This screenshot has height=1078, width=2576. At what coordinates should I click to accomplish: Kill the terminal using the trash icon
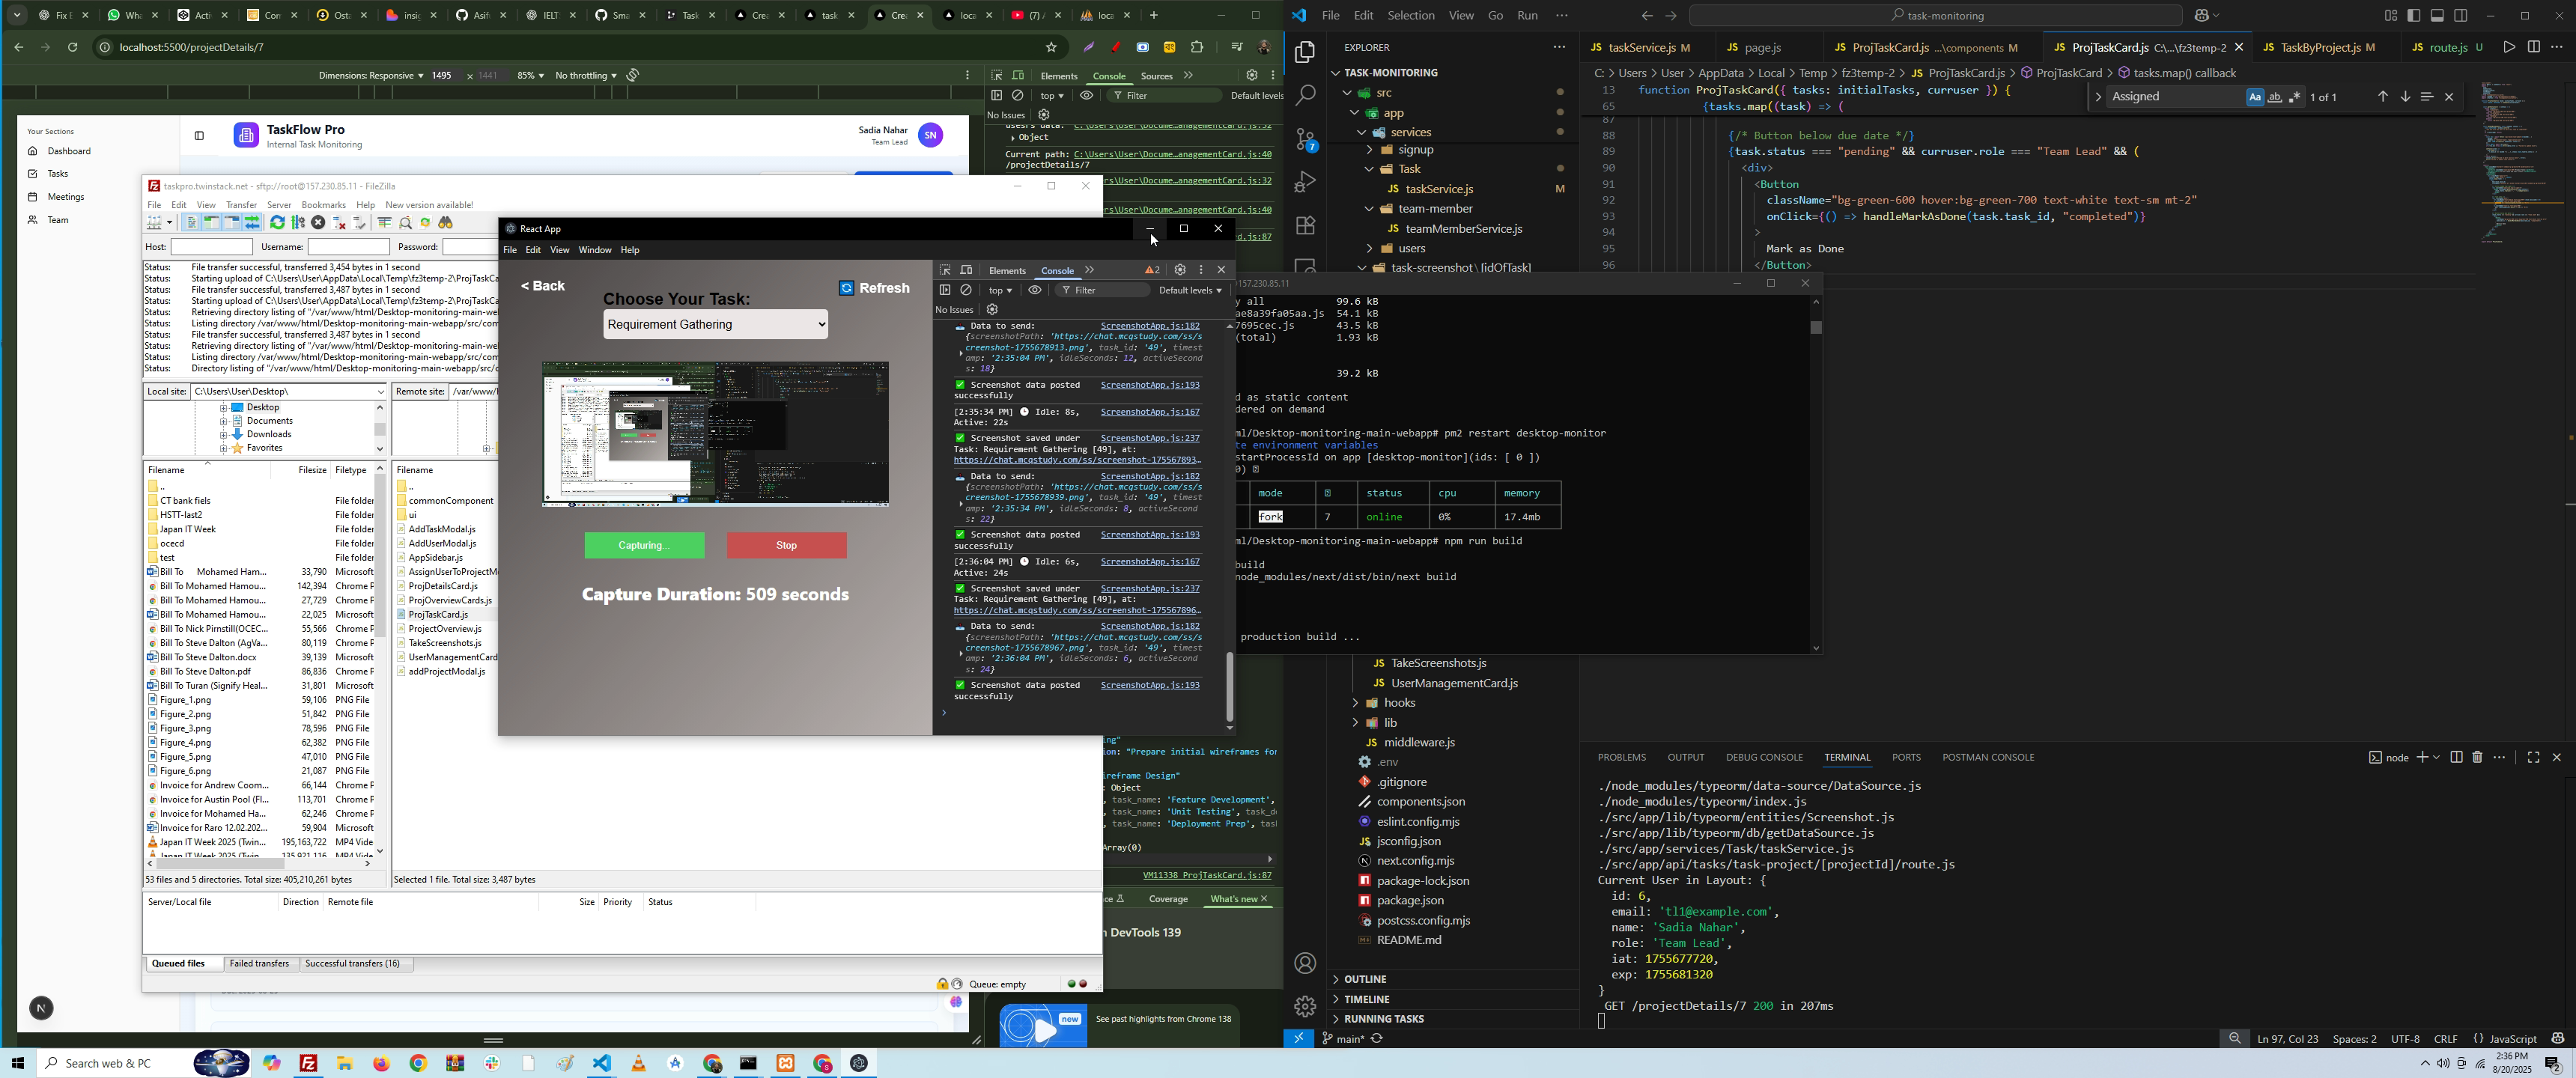click(2477, 758)
